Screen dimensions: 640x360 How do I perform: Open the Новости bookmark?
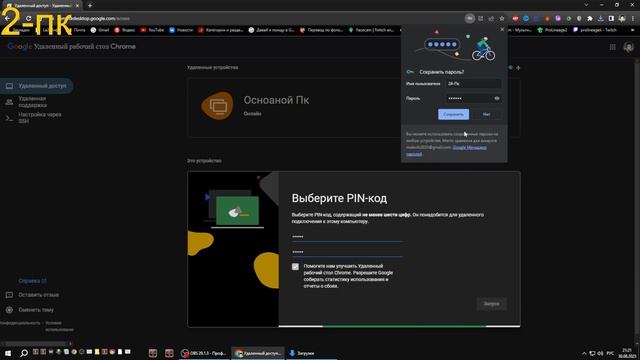pyautogui.click(x=181, y=30)
